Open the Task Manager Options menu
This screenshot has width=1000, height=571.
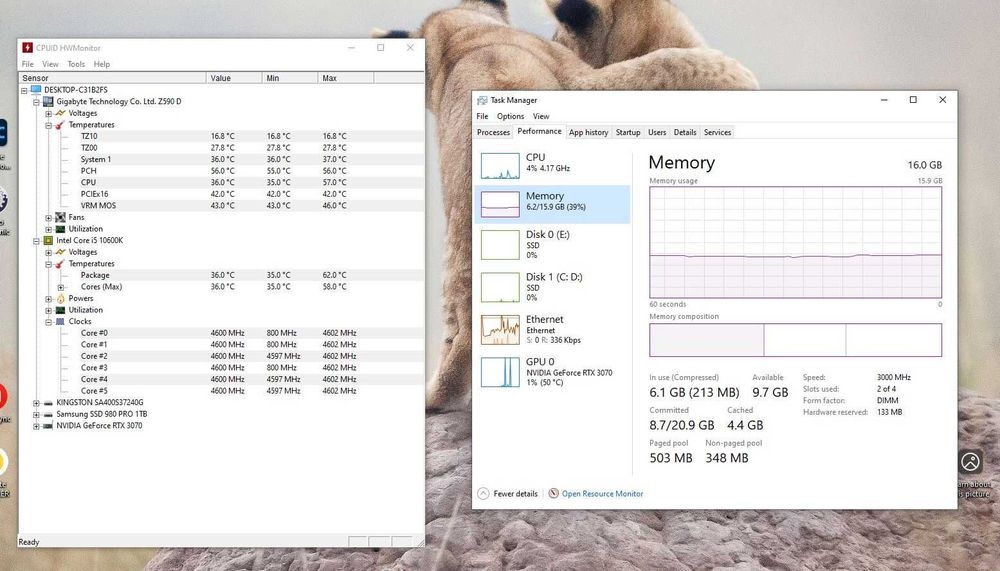click(x=510, y=116)
